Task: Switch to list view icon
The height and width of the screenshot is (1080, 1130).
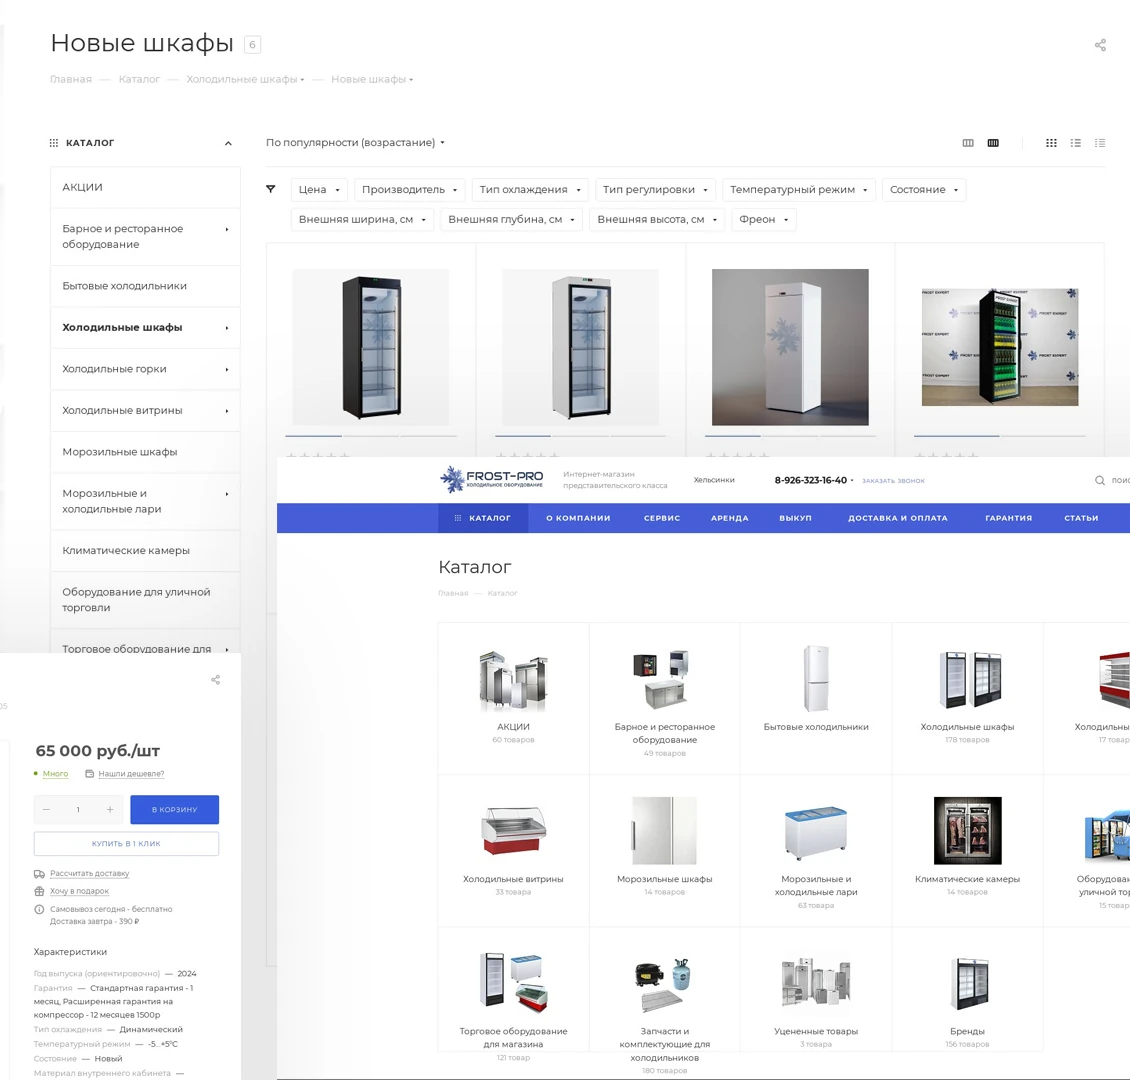Action: (1075, 143)
